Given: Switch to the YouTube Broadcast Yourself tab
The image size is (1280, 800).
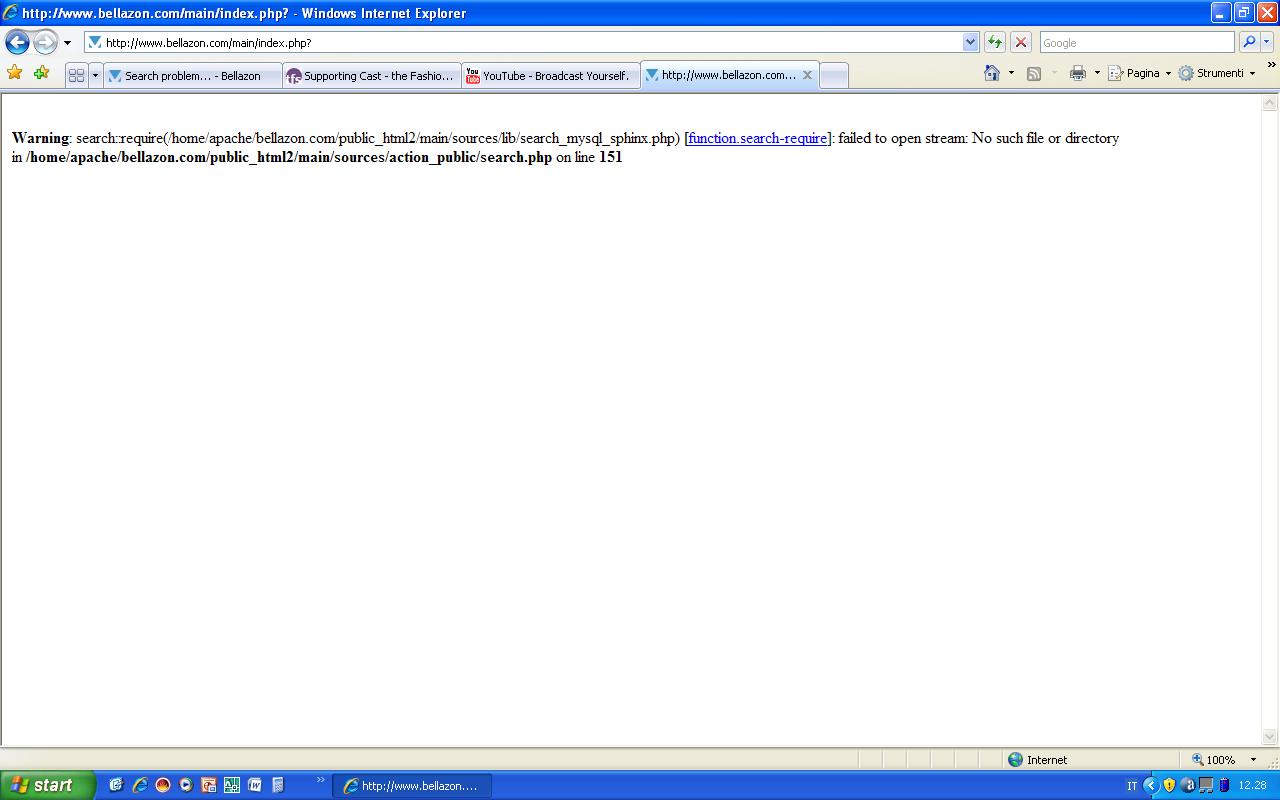Looking at the screenshot, I should (551, 76).
